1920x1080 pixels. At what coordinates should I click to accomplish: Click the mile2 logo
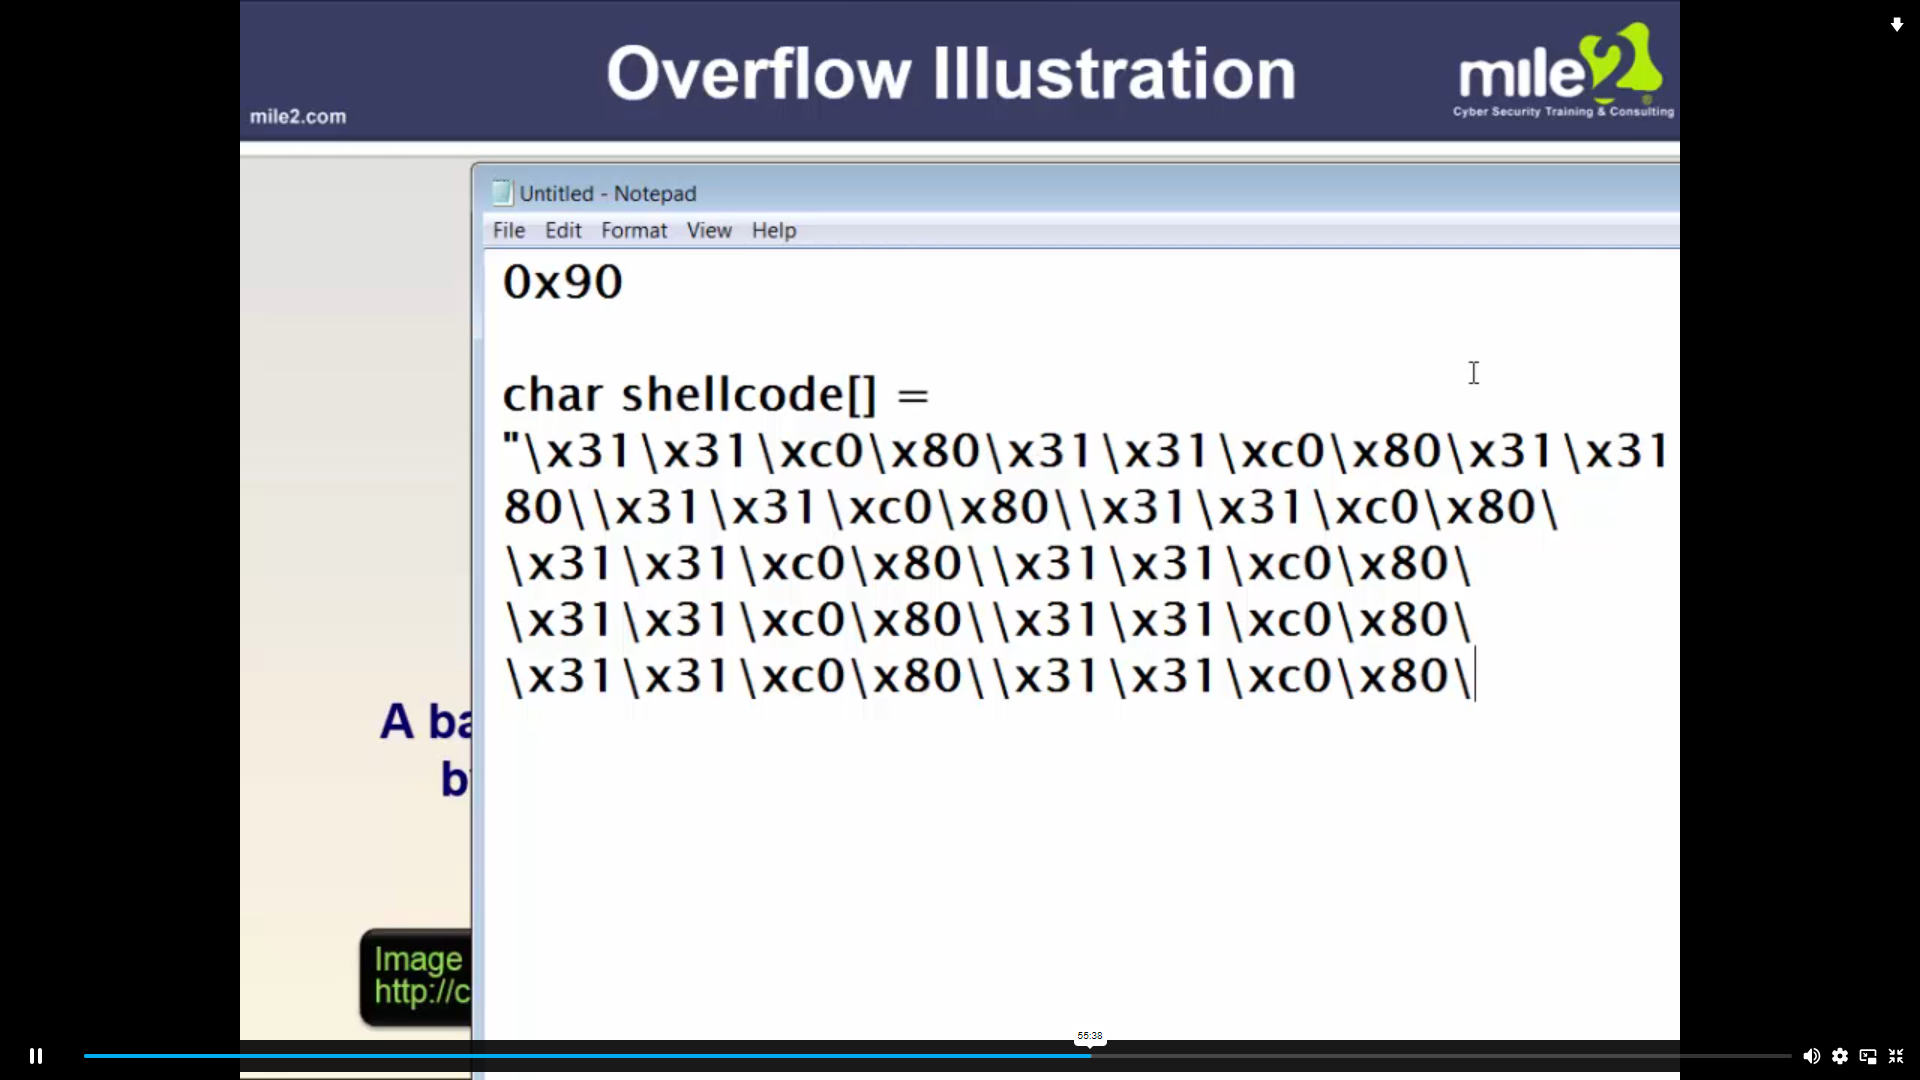1560,67
